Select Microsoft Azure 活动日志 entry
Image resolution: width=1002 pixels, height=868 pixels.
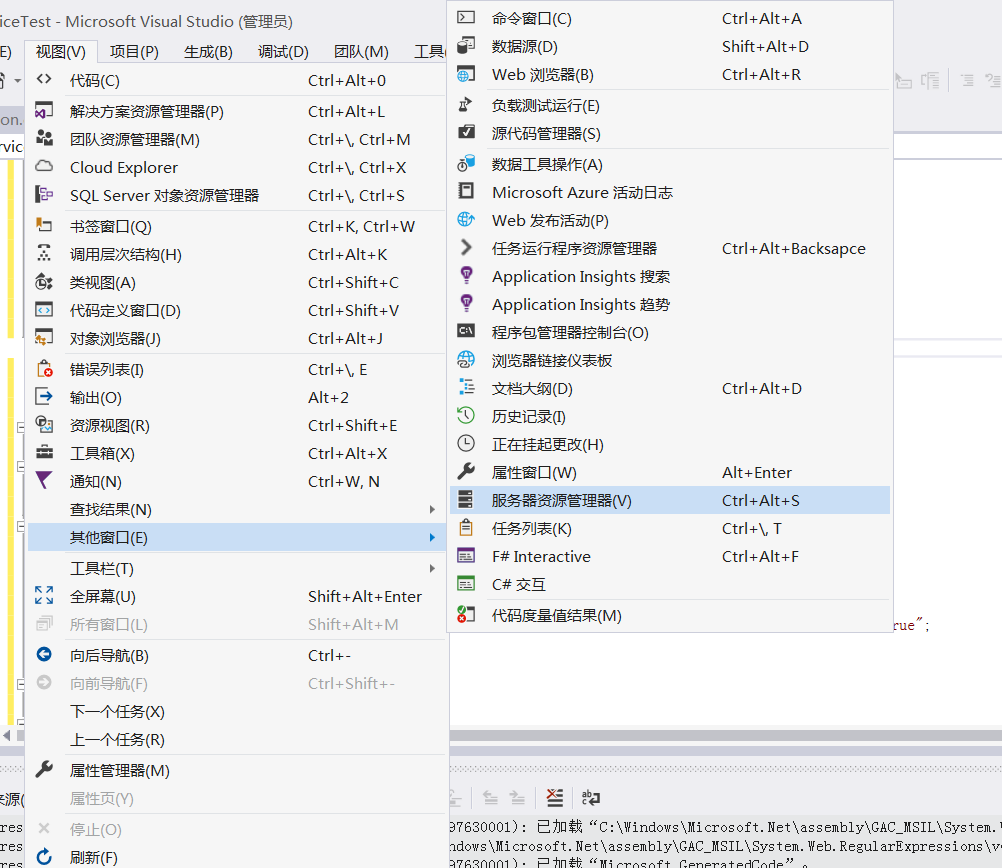coord(670,192)
